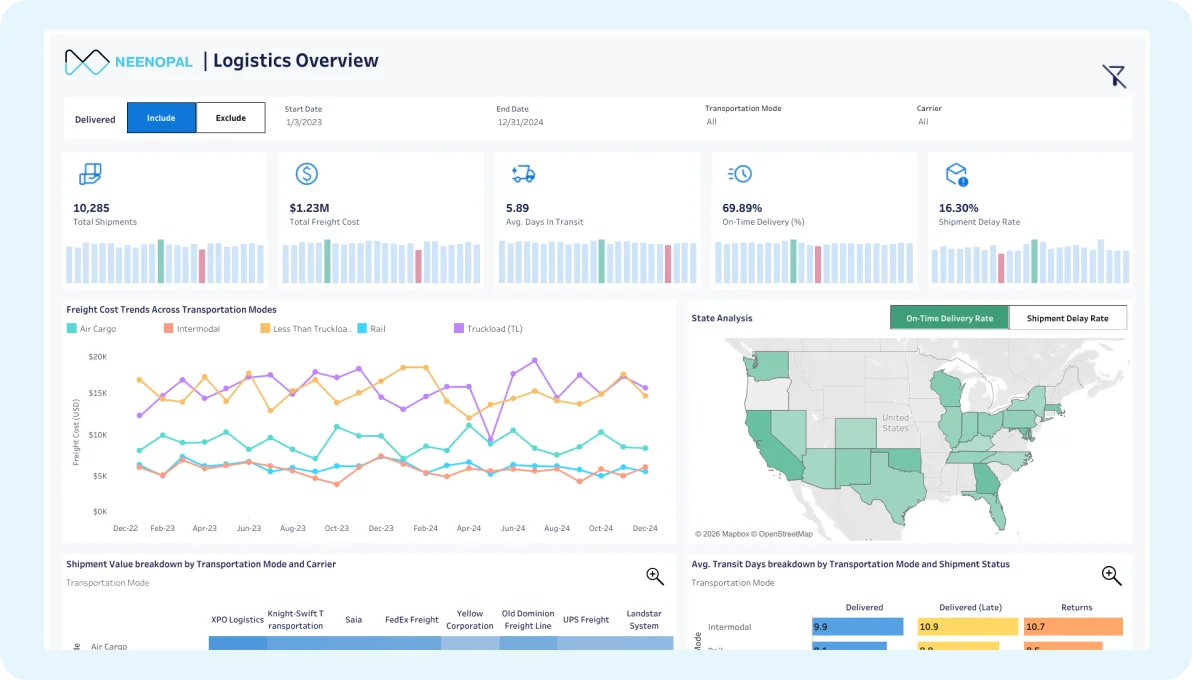Click the Shipment Delay Rate box icon
Viewport: 1192px width, 680px height.
pyautogui.click(x=956, y=174)
